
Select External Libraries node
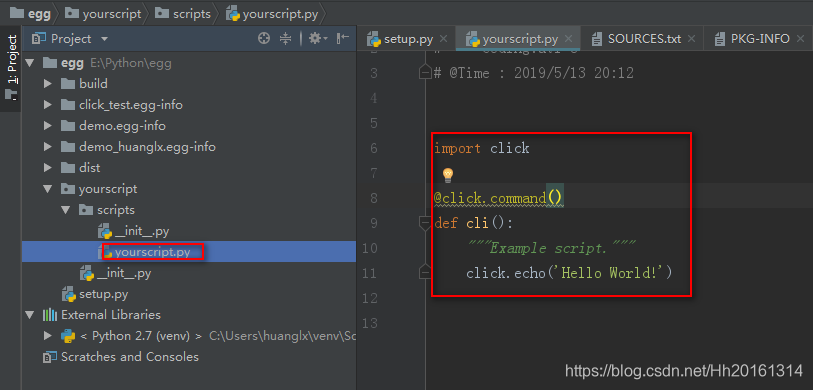111,315
